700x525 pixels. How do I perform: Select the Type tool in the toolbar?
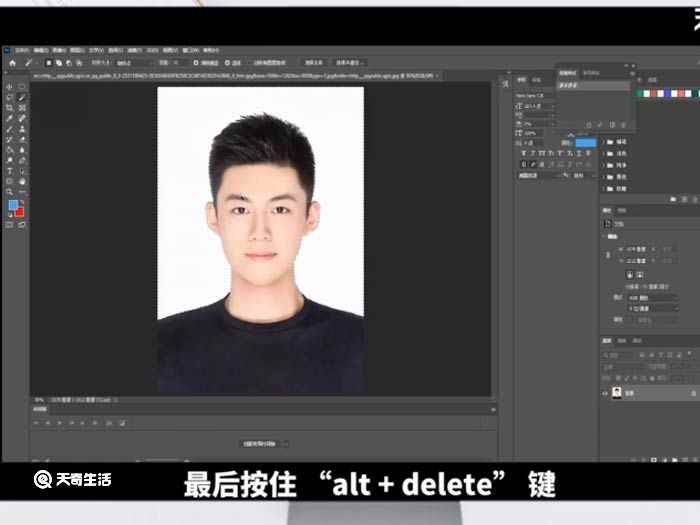click(10, 171)
